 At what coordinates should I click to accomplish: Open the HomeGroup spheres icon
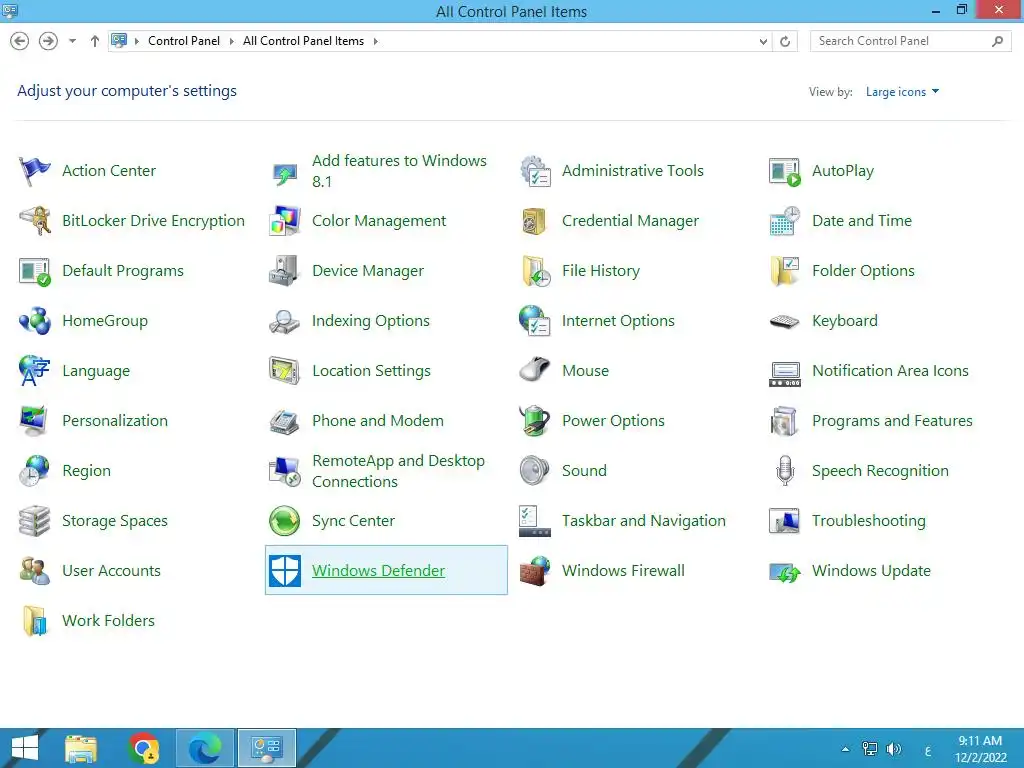click(35, 321)
